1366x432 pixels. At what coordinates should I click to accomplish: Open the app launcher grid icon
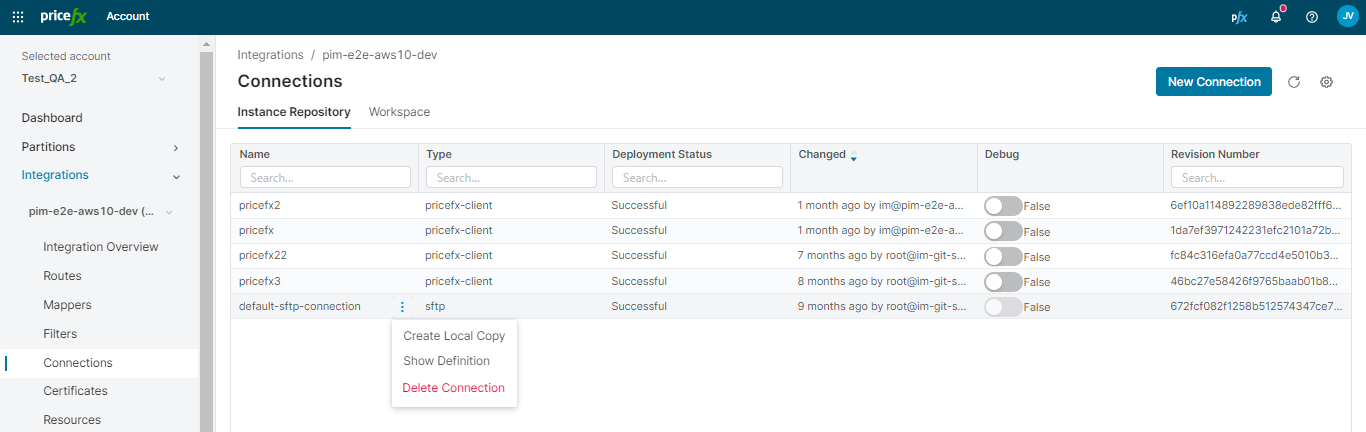pyautogui.click(x=18, y=16)
